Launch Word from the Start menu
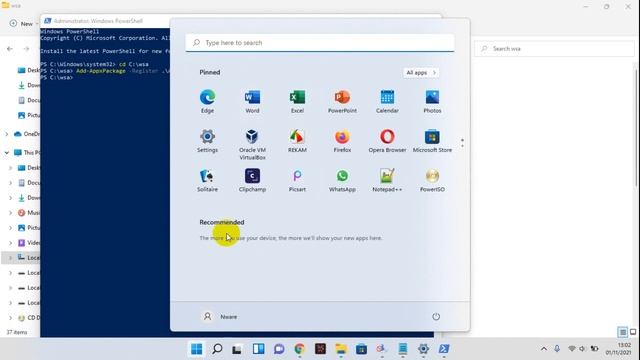This screenshot has height=360, width=640. coord(252,101)
